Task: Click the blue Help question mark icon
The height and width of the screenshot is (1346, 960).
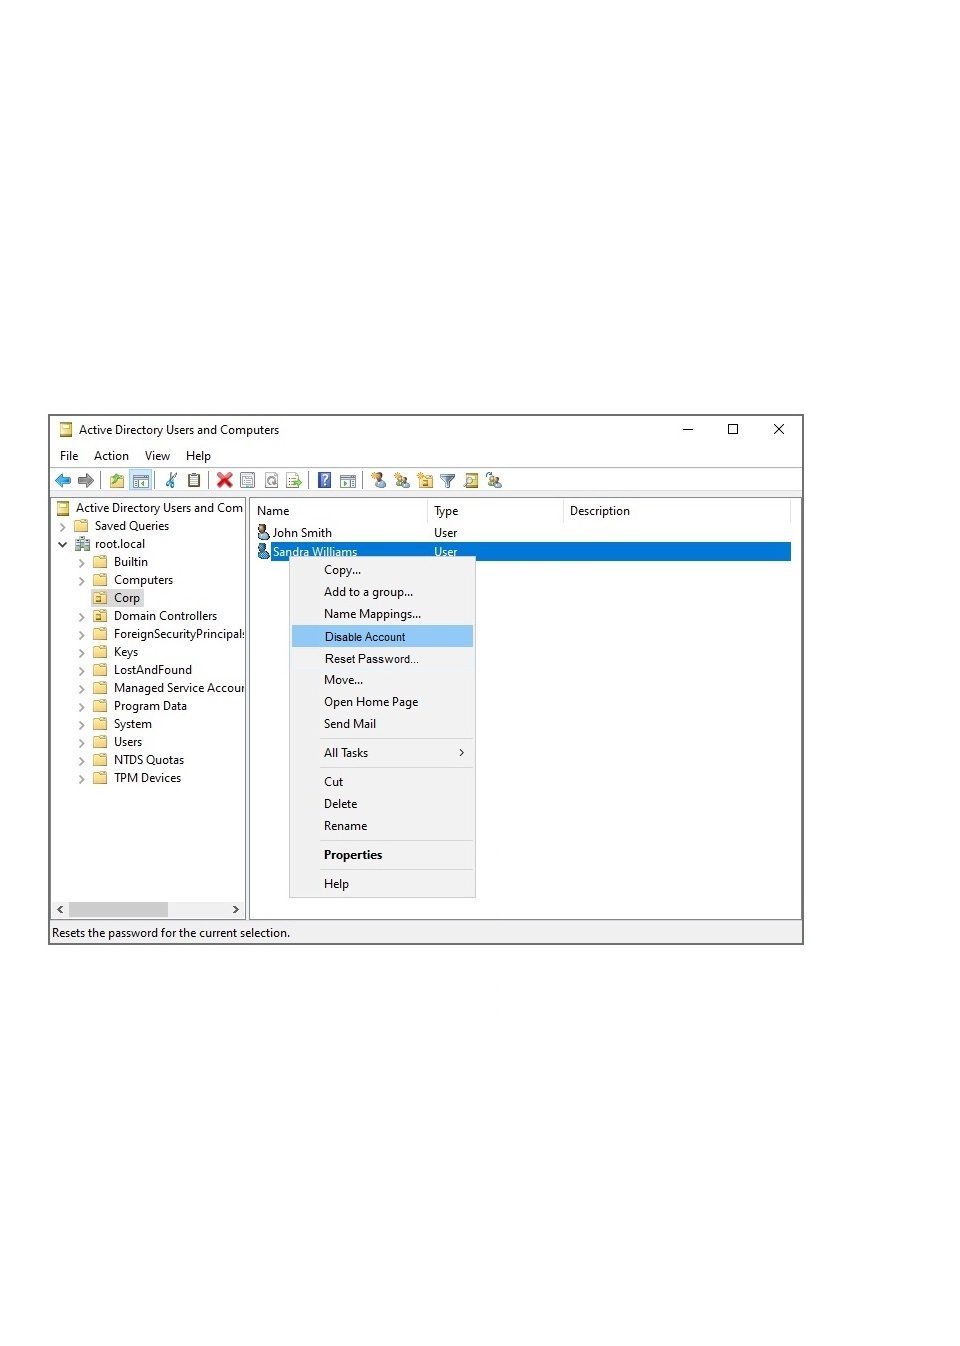Action: 325,481
